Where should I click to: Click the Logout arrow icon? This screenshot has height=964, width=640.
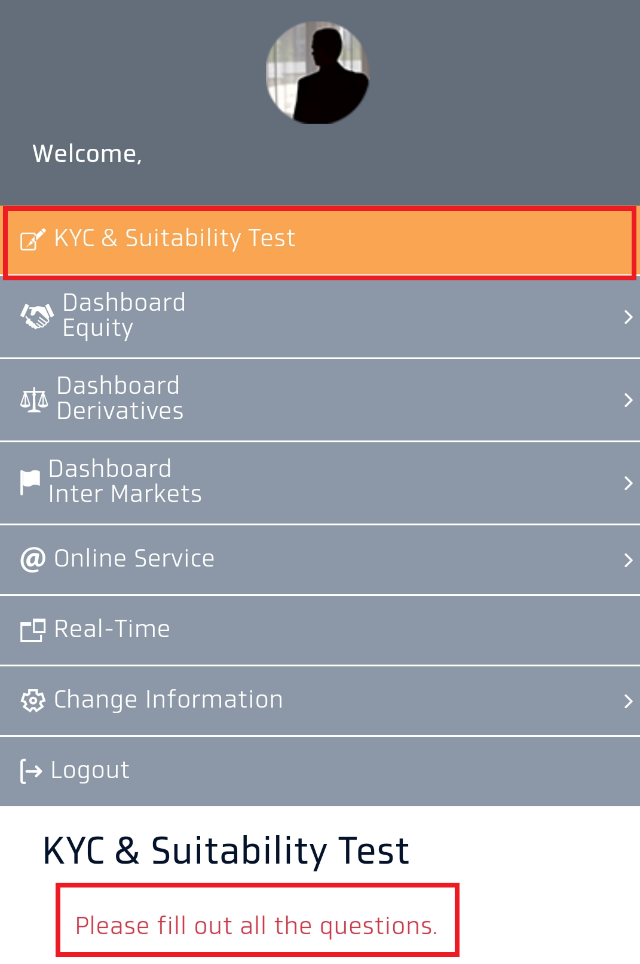click(31, 771)
